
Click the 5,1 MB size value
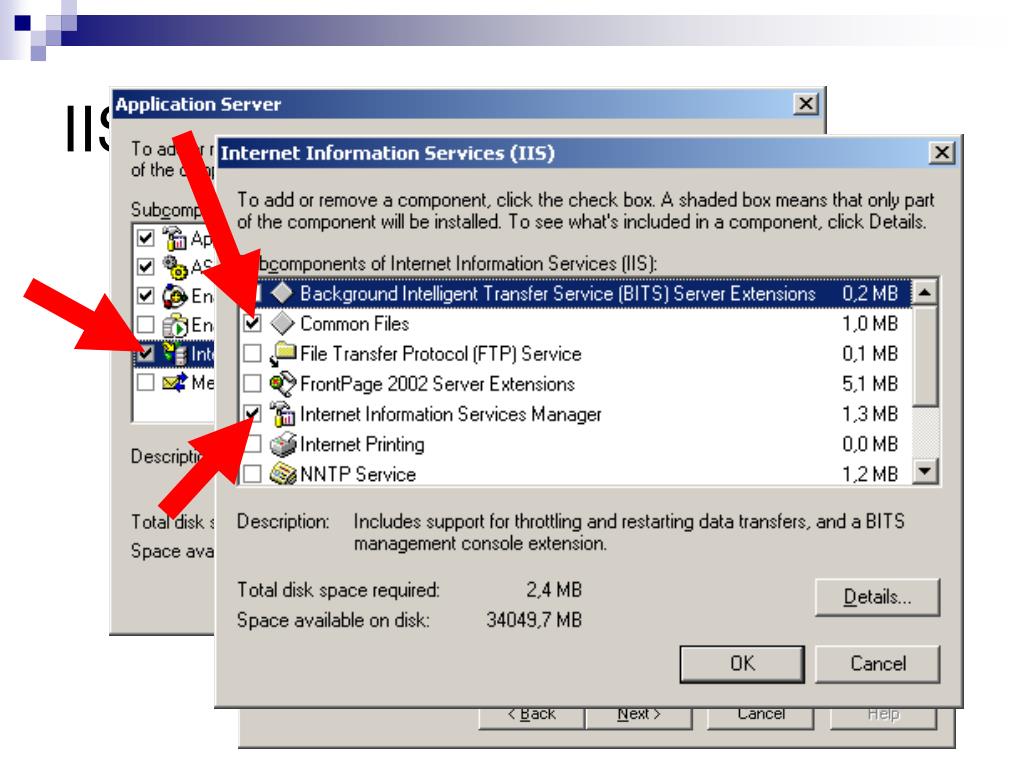(x=870, y=383)
